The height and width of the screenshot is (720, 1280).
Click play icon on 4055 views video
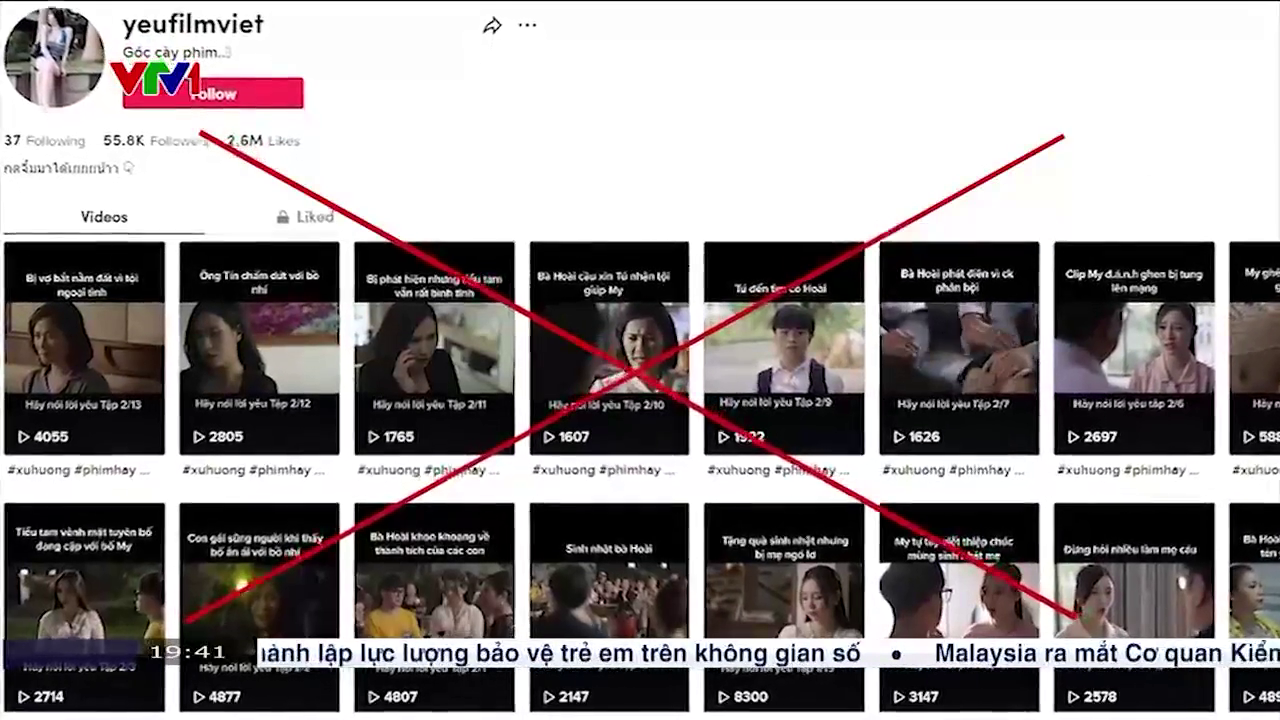(x=24, y=437)
